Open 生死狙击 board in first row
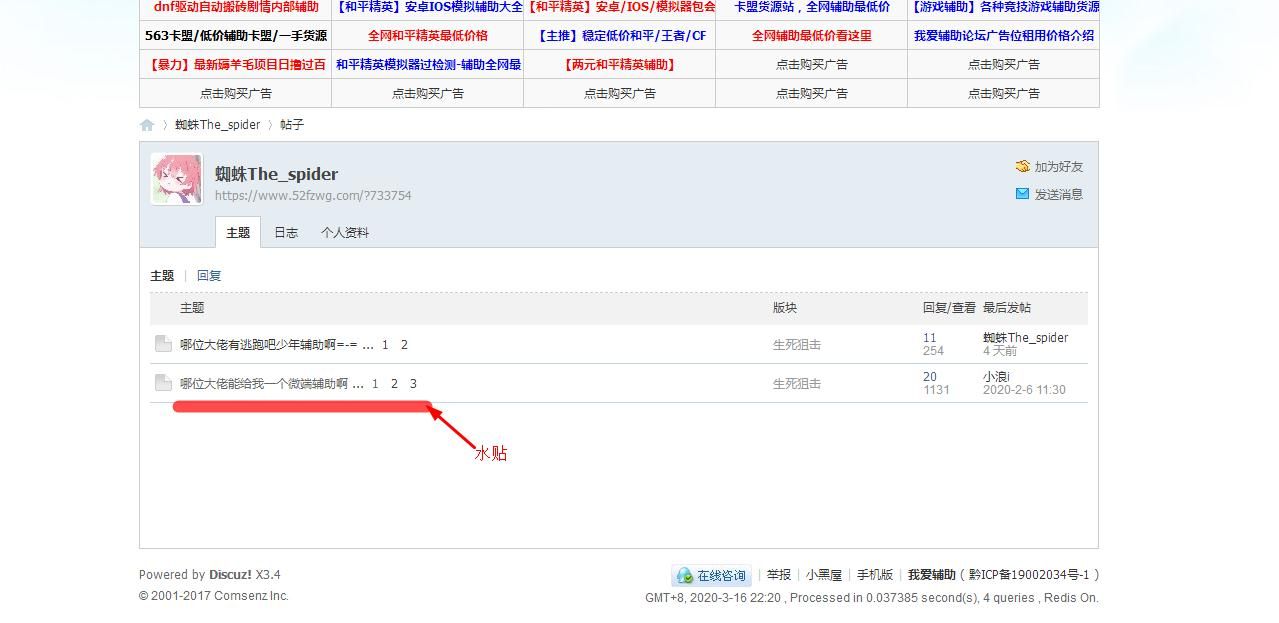Screen dimensions: 1279x623 click(797, 345)
